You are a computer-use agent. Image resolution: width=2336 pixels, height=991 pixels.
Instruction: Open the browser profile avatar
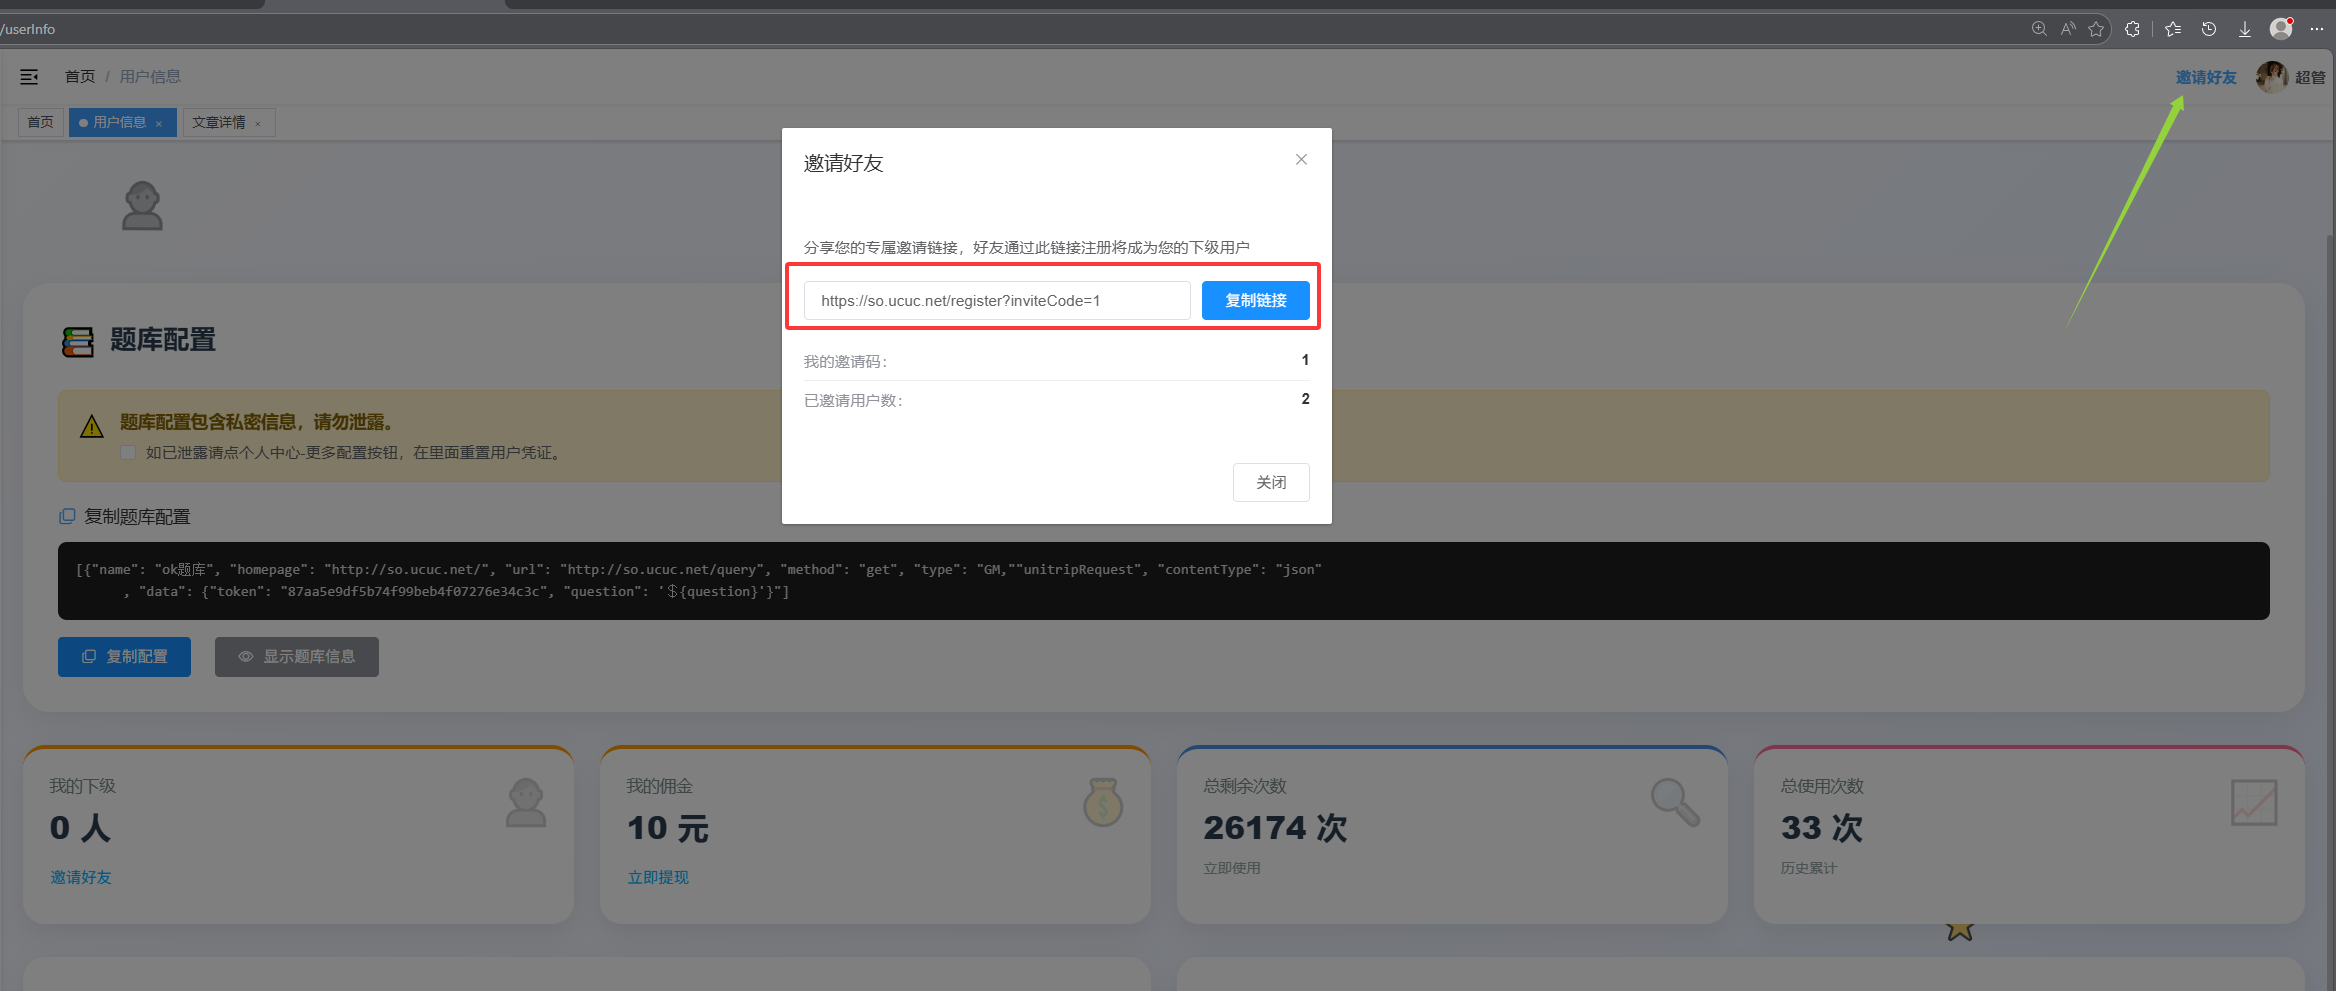click(x=2281, y=28)
